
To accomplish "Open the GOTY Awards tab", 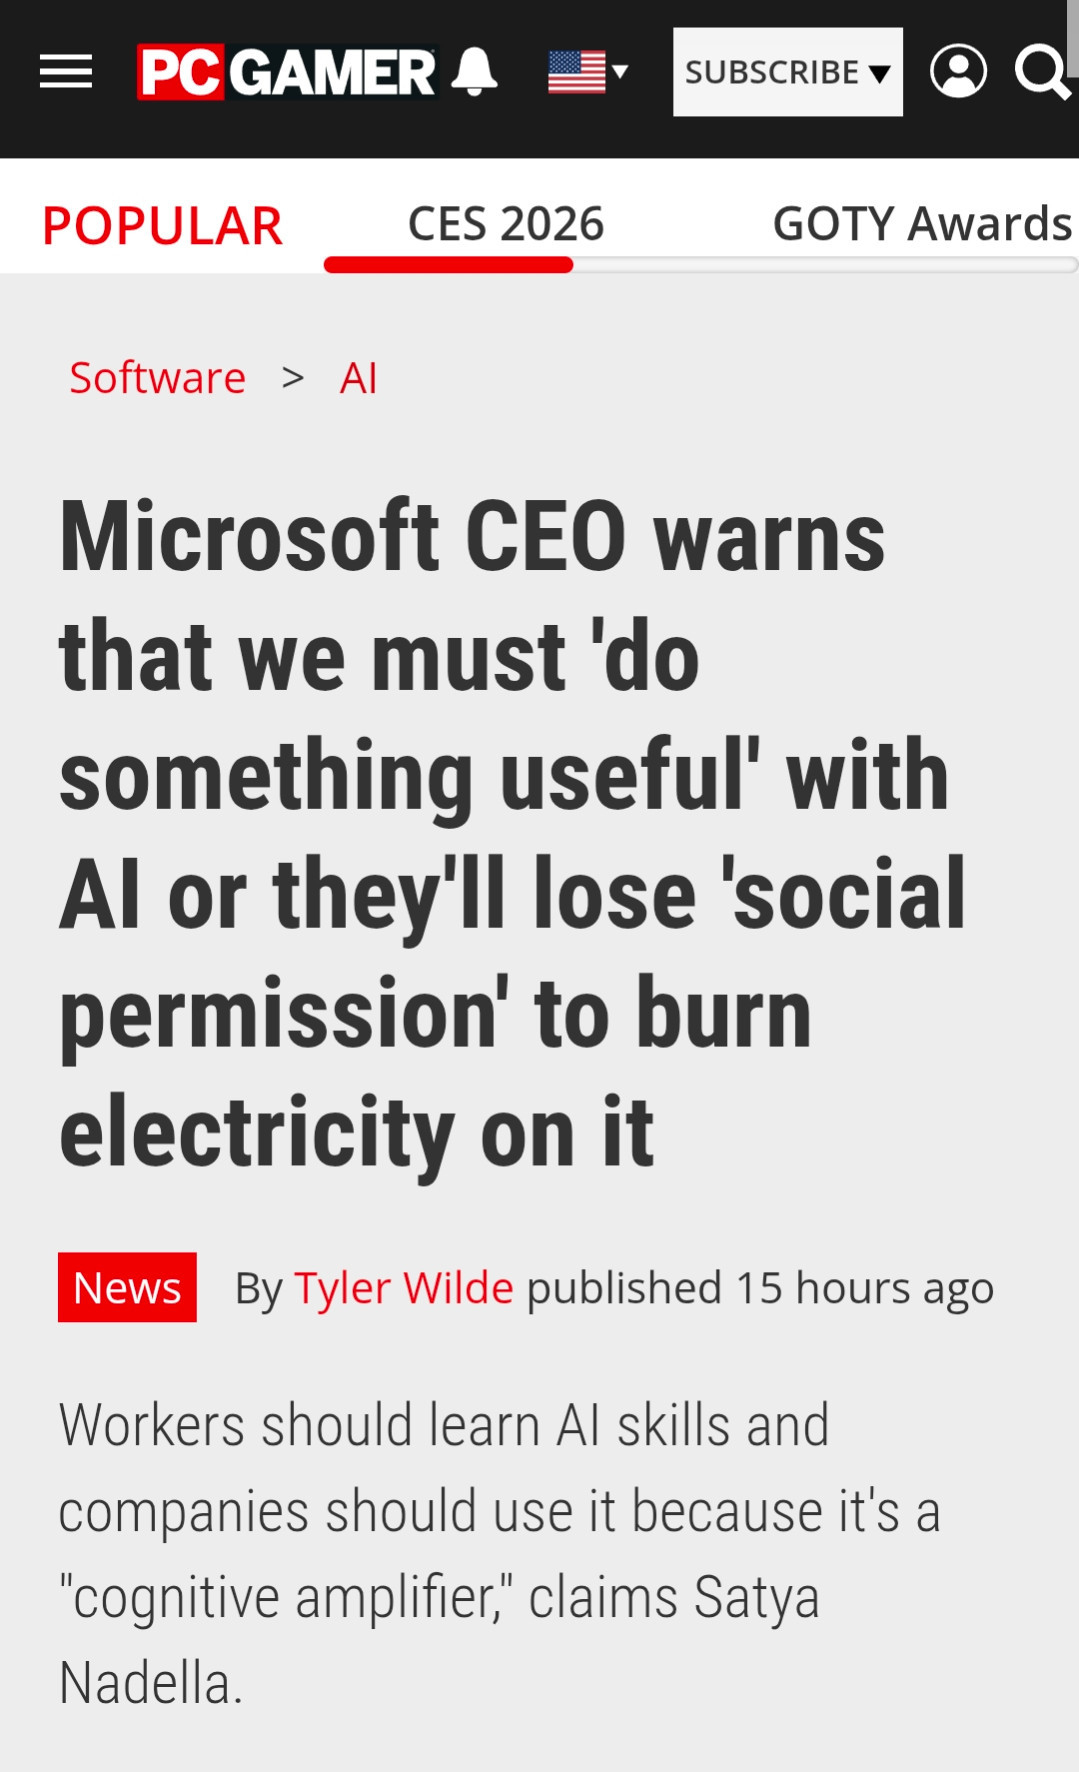I will [x=921, y=224].
